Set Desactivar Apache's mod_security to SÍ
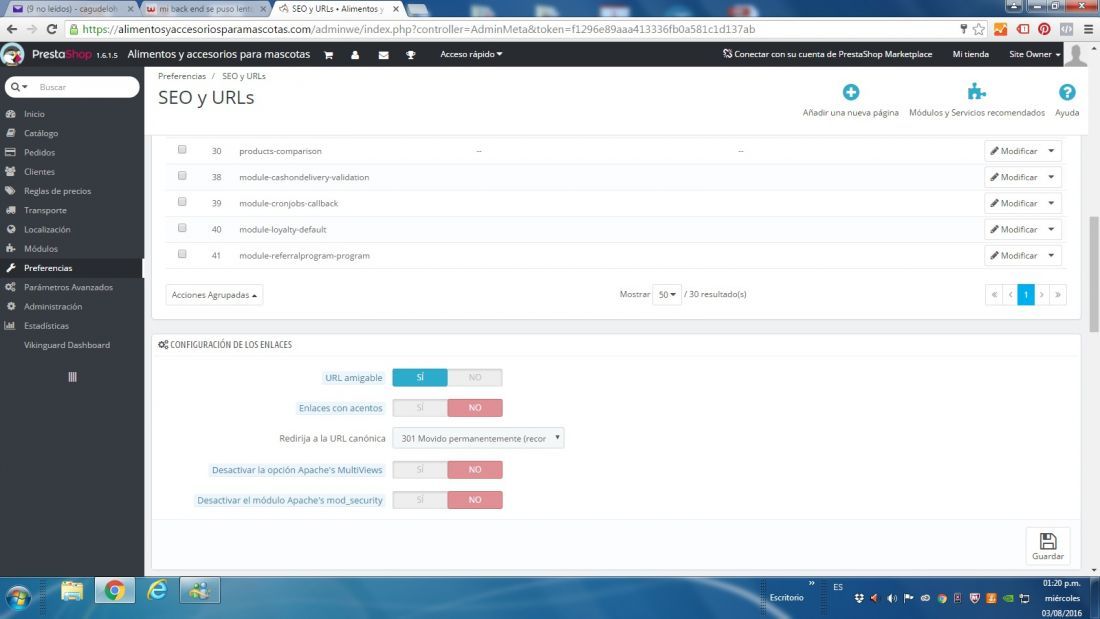The height and width of the screenshot is (619, 1100). 420,500
